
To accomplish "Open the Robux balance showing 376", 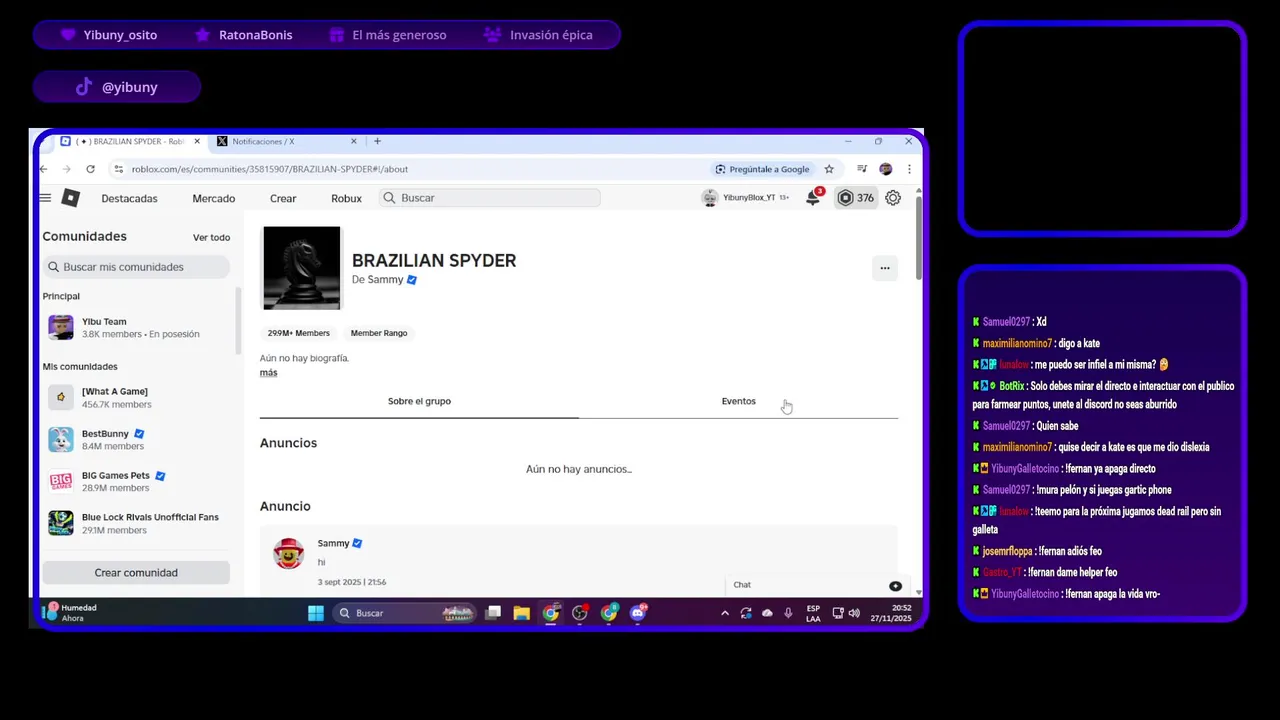I will tap(855, 198).
